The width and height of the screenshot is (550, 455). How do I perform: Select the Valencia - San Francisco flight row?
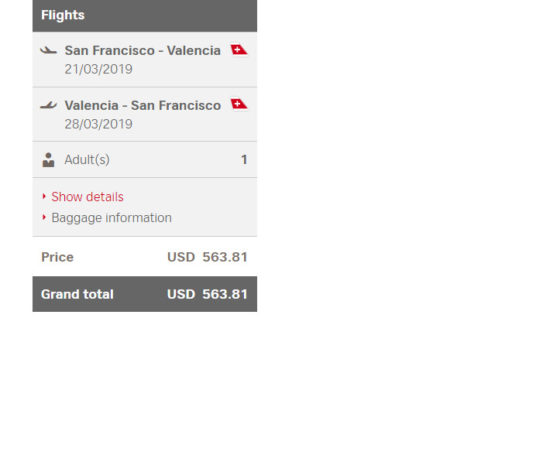(145, 114)
